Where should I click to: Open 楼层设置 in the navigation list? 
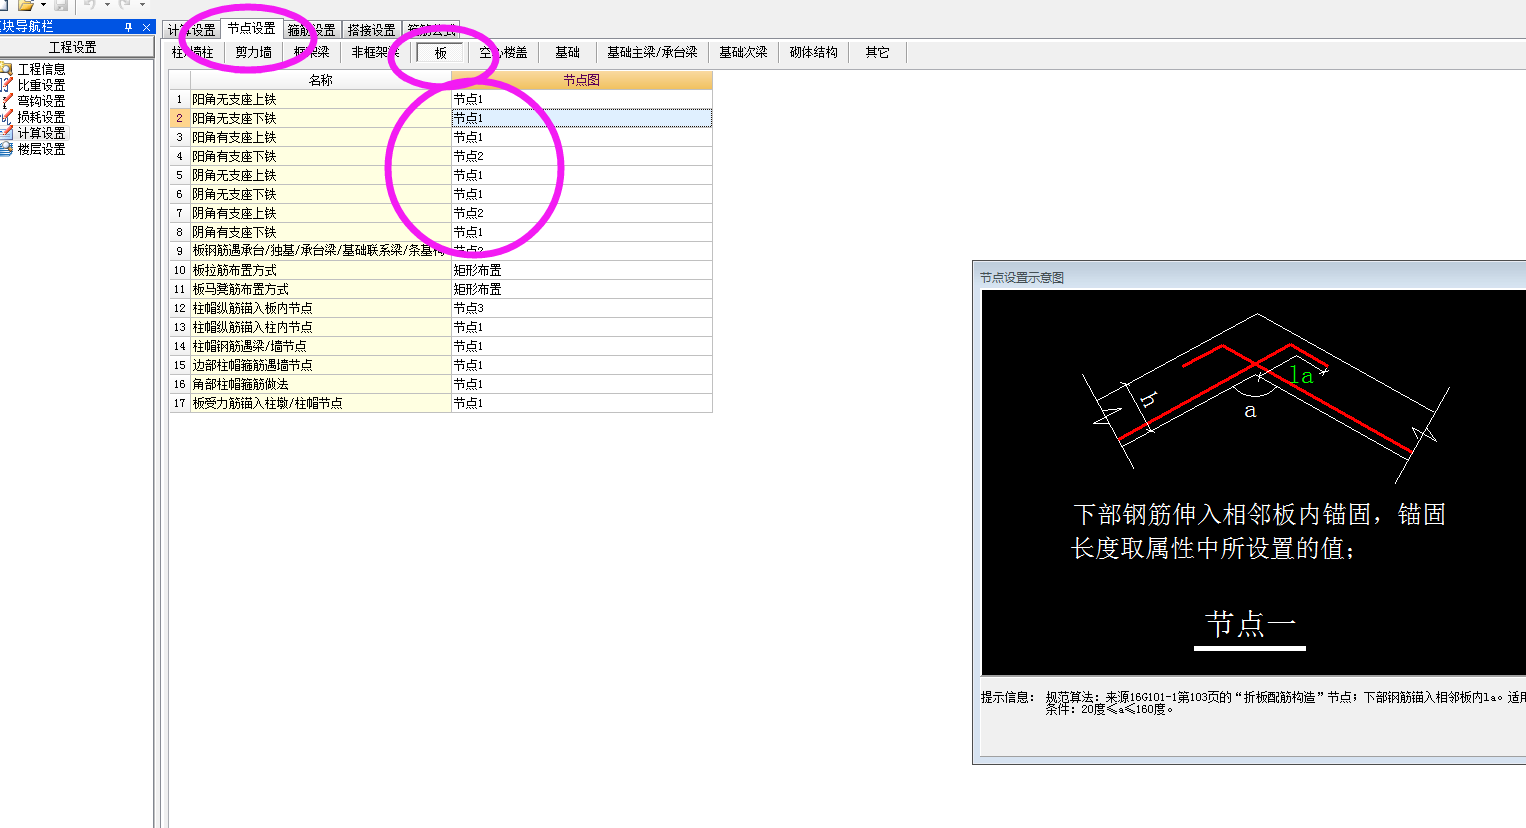[x=41, y=149]
